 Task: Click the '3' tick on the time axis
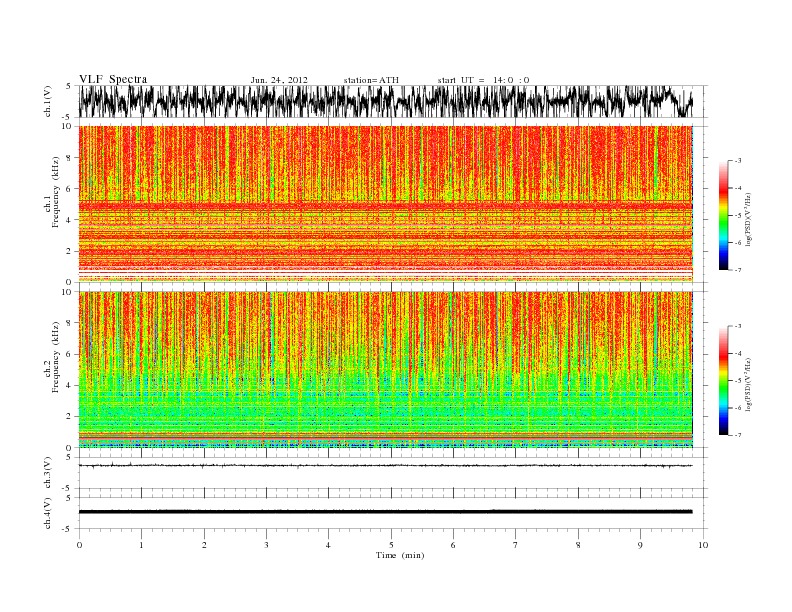click(x=266, y=545)
